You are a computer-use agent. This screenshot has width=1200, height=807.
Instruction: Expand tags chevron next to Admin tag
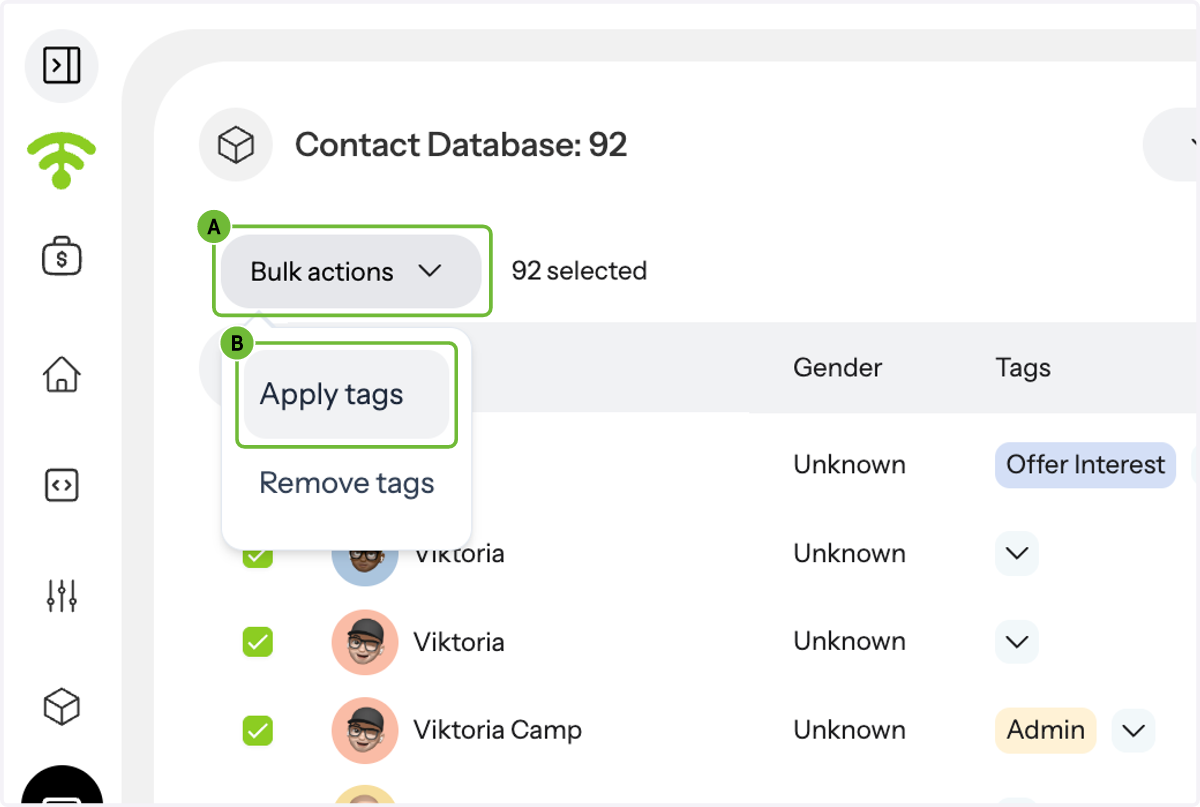click(x=1133, y=730)
